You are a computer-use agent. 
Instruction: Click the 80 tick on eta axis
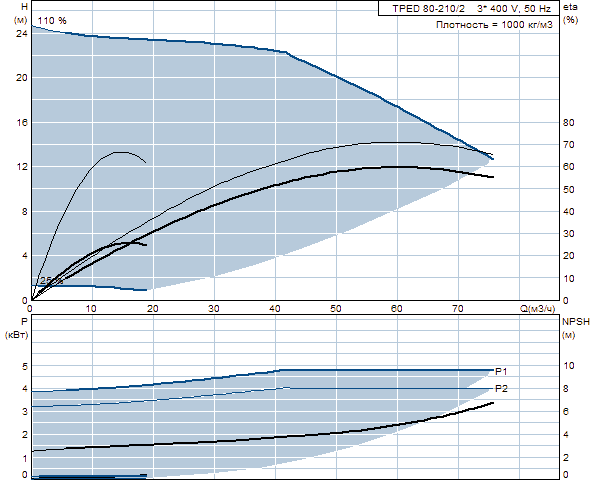point(568,122)
